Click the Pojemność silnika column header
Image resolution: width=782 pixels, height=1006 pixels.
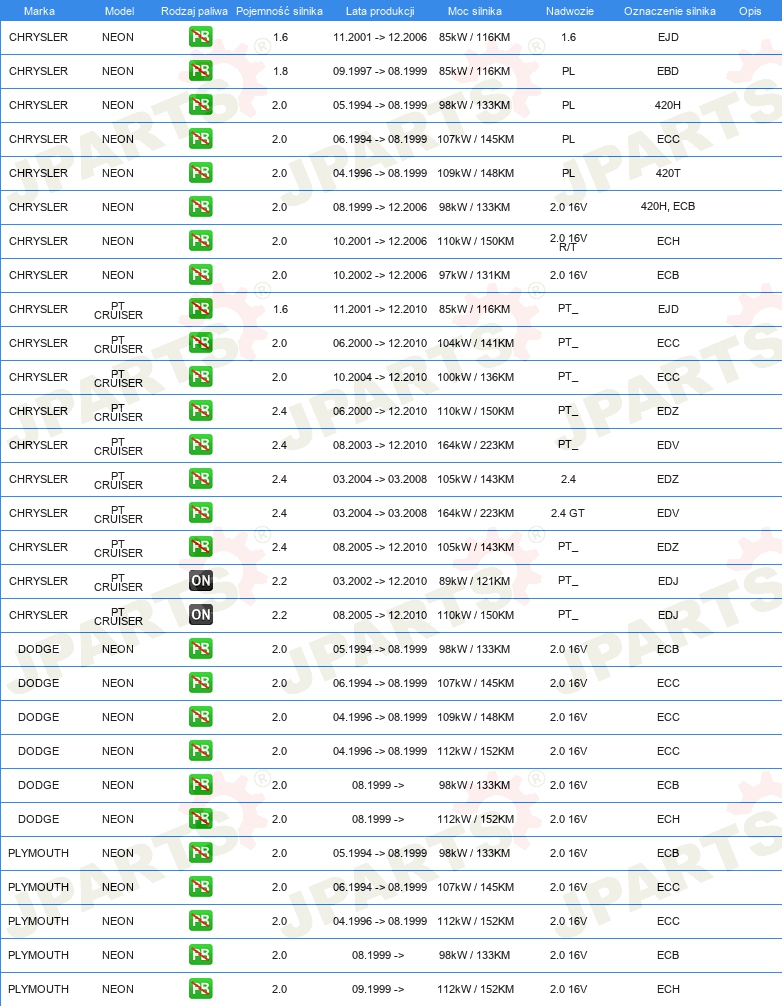(279, 11)
